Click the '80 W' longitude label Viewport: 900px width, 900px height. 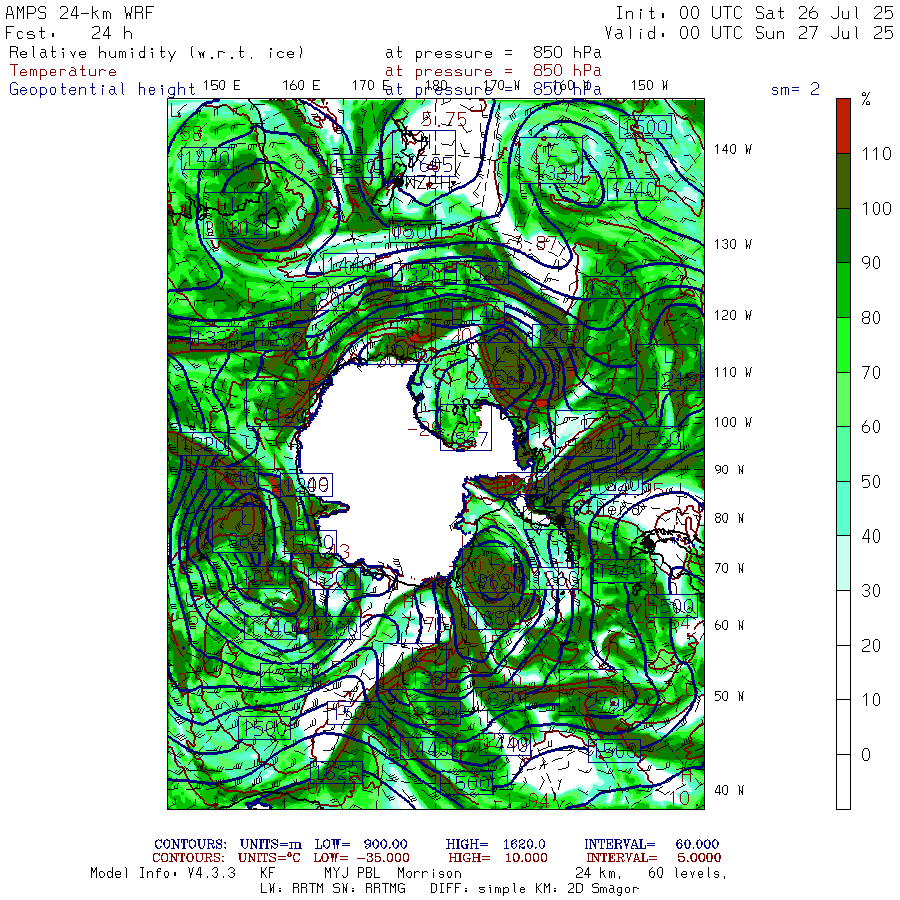(x=730, y=518)
